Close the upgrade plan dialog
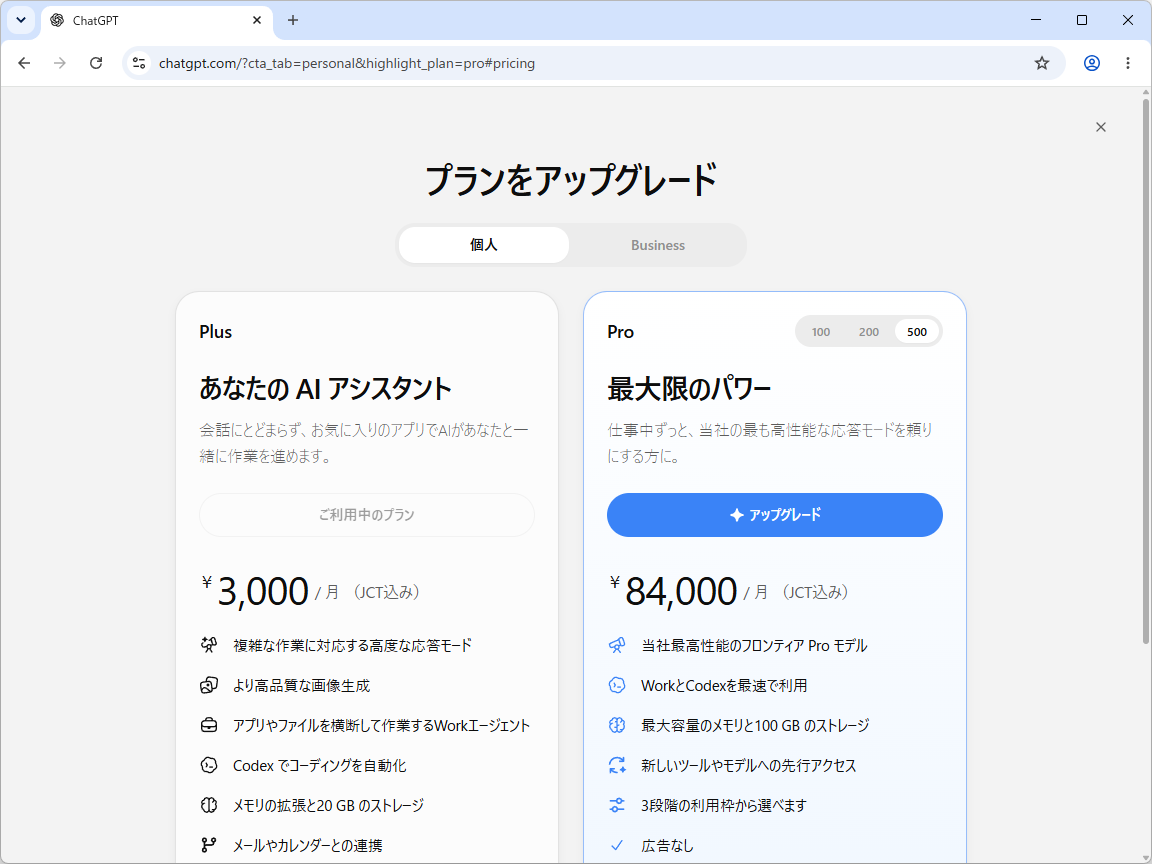The image size is (1152, 864). pos(1100,127)
